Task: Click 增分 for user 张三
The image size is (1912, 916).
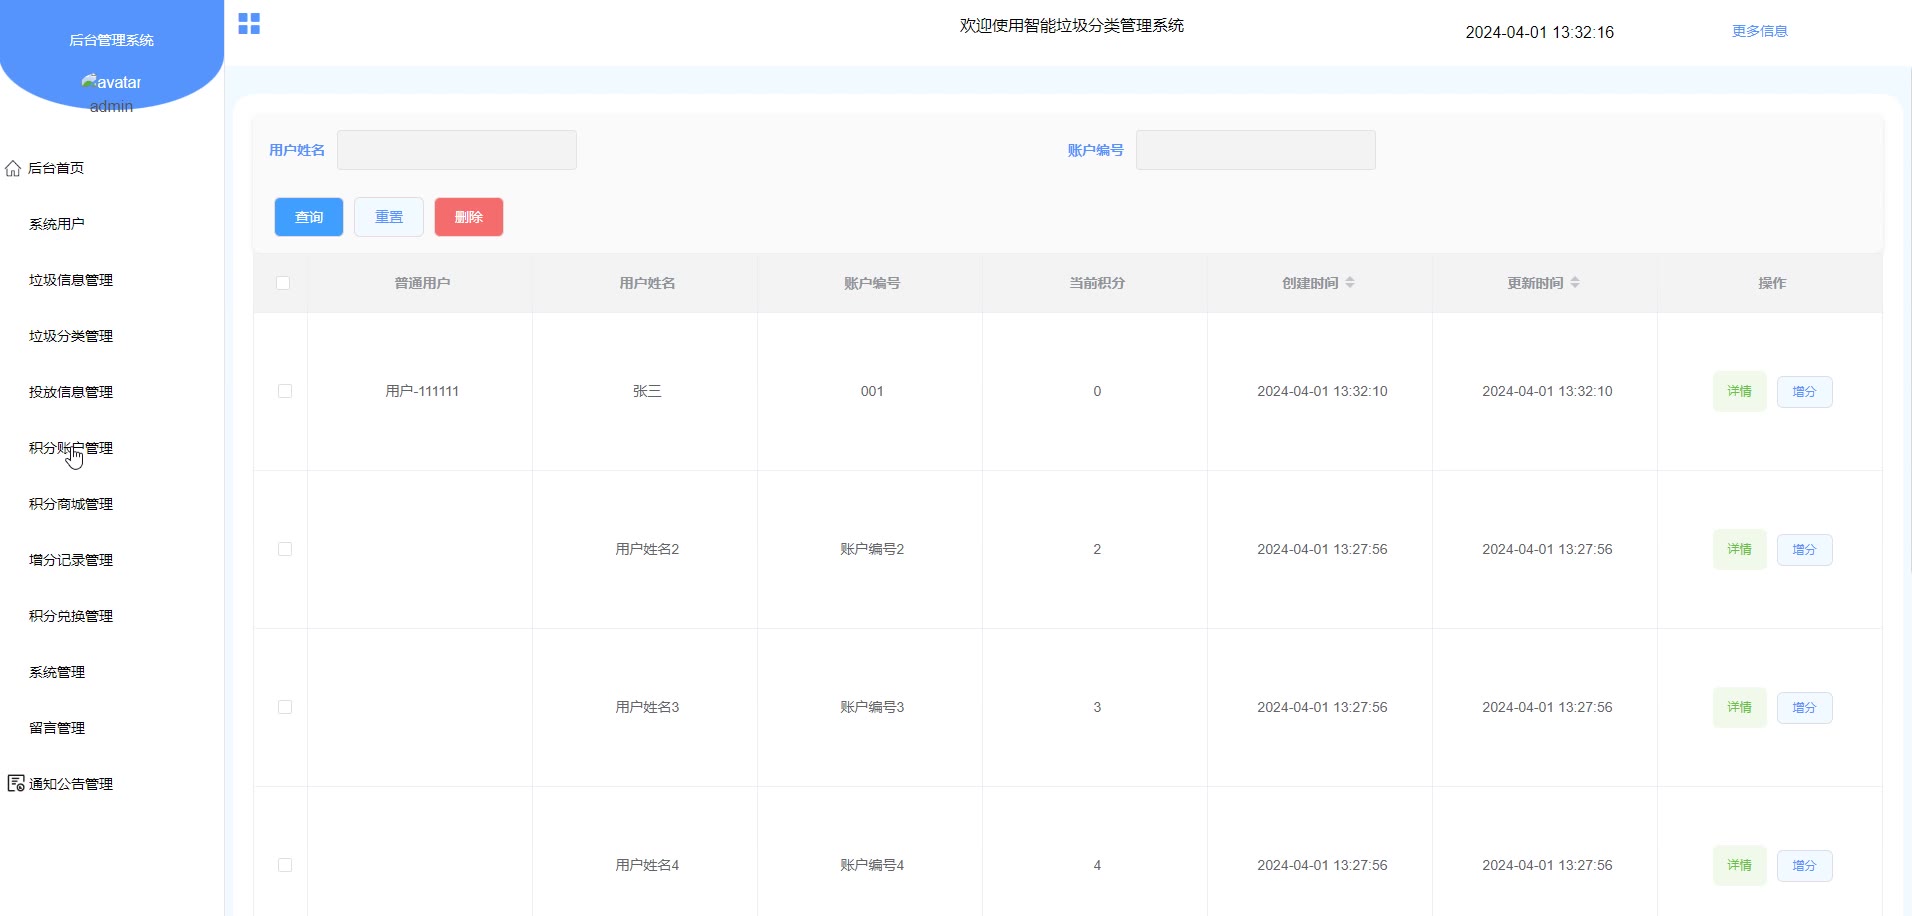Action: (1804, 392)
